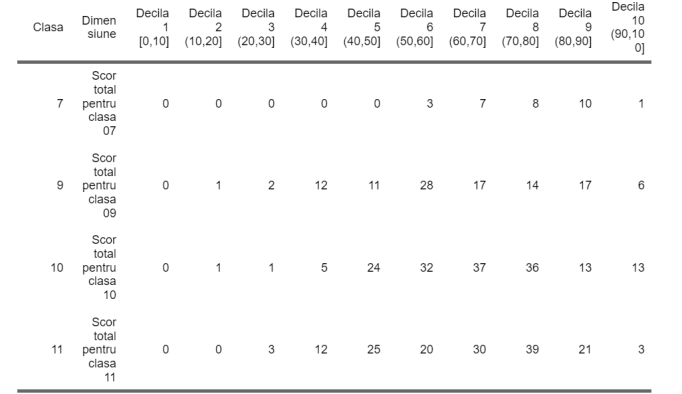The width and height of the screenshot is (682, 394).
Task: Select value 37 in clasa 10 row
Action: 479,267
